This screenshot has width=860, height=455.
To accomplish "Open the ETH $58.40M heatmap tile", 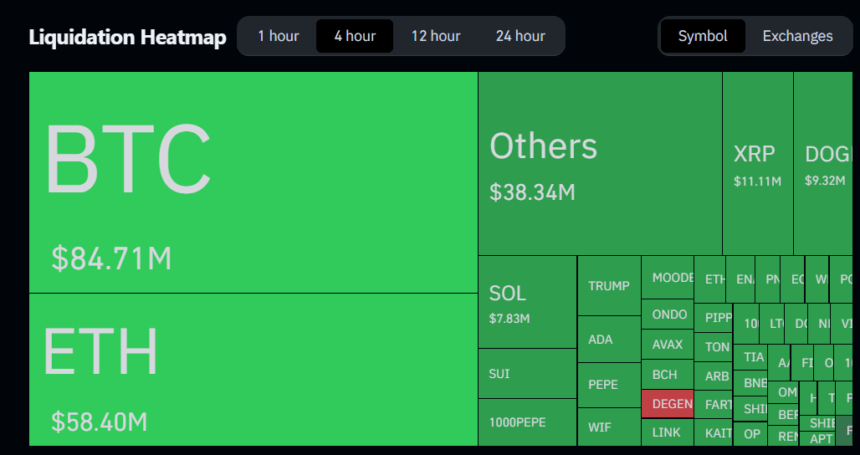I will (x=253, y=369).
